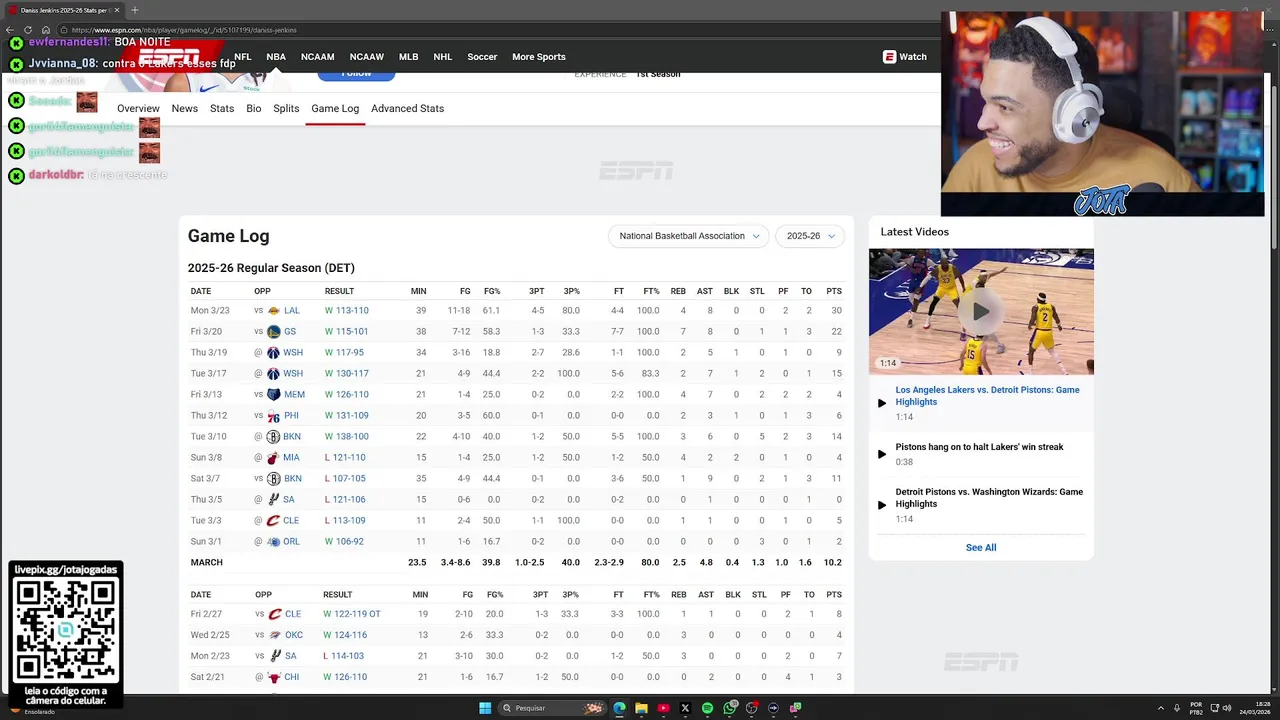The image size is (1280, 720).
Task: Open the NFL menu
Action: click(242, 57)
